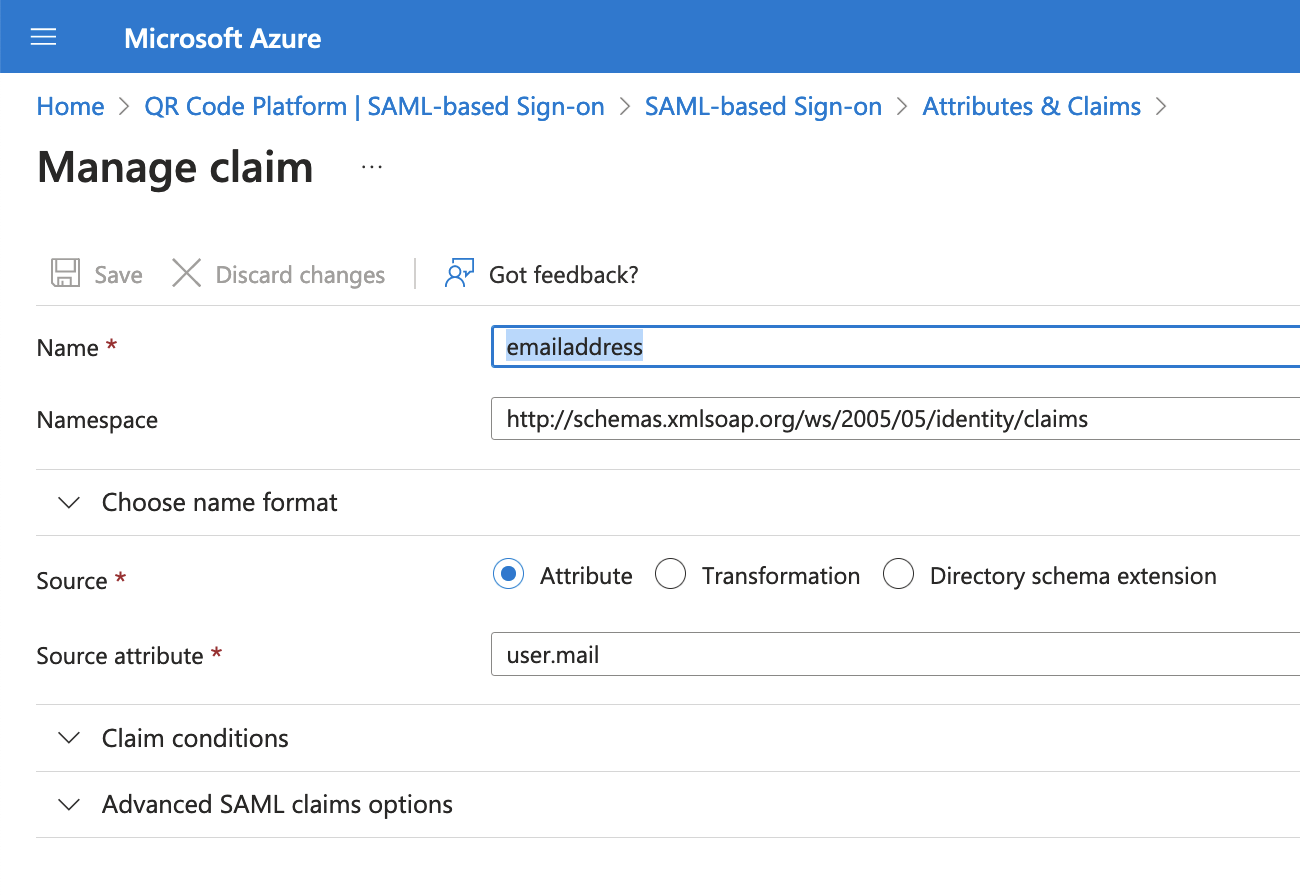Viewport: 1300px width, 896px height.
Task: Open the Manage claim ellipsis menu
Action: (x=372, y=168)
